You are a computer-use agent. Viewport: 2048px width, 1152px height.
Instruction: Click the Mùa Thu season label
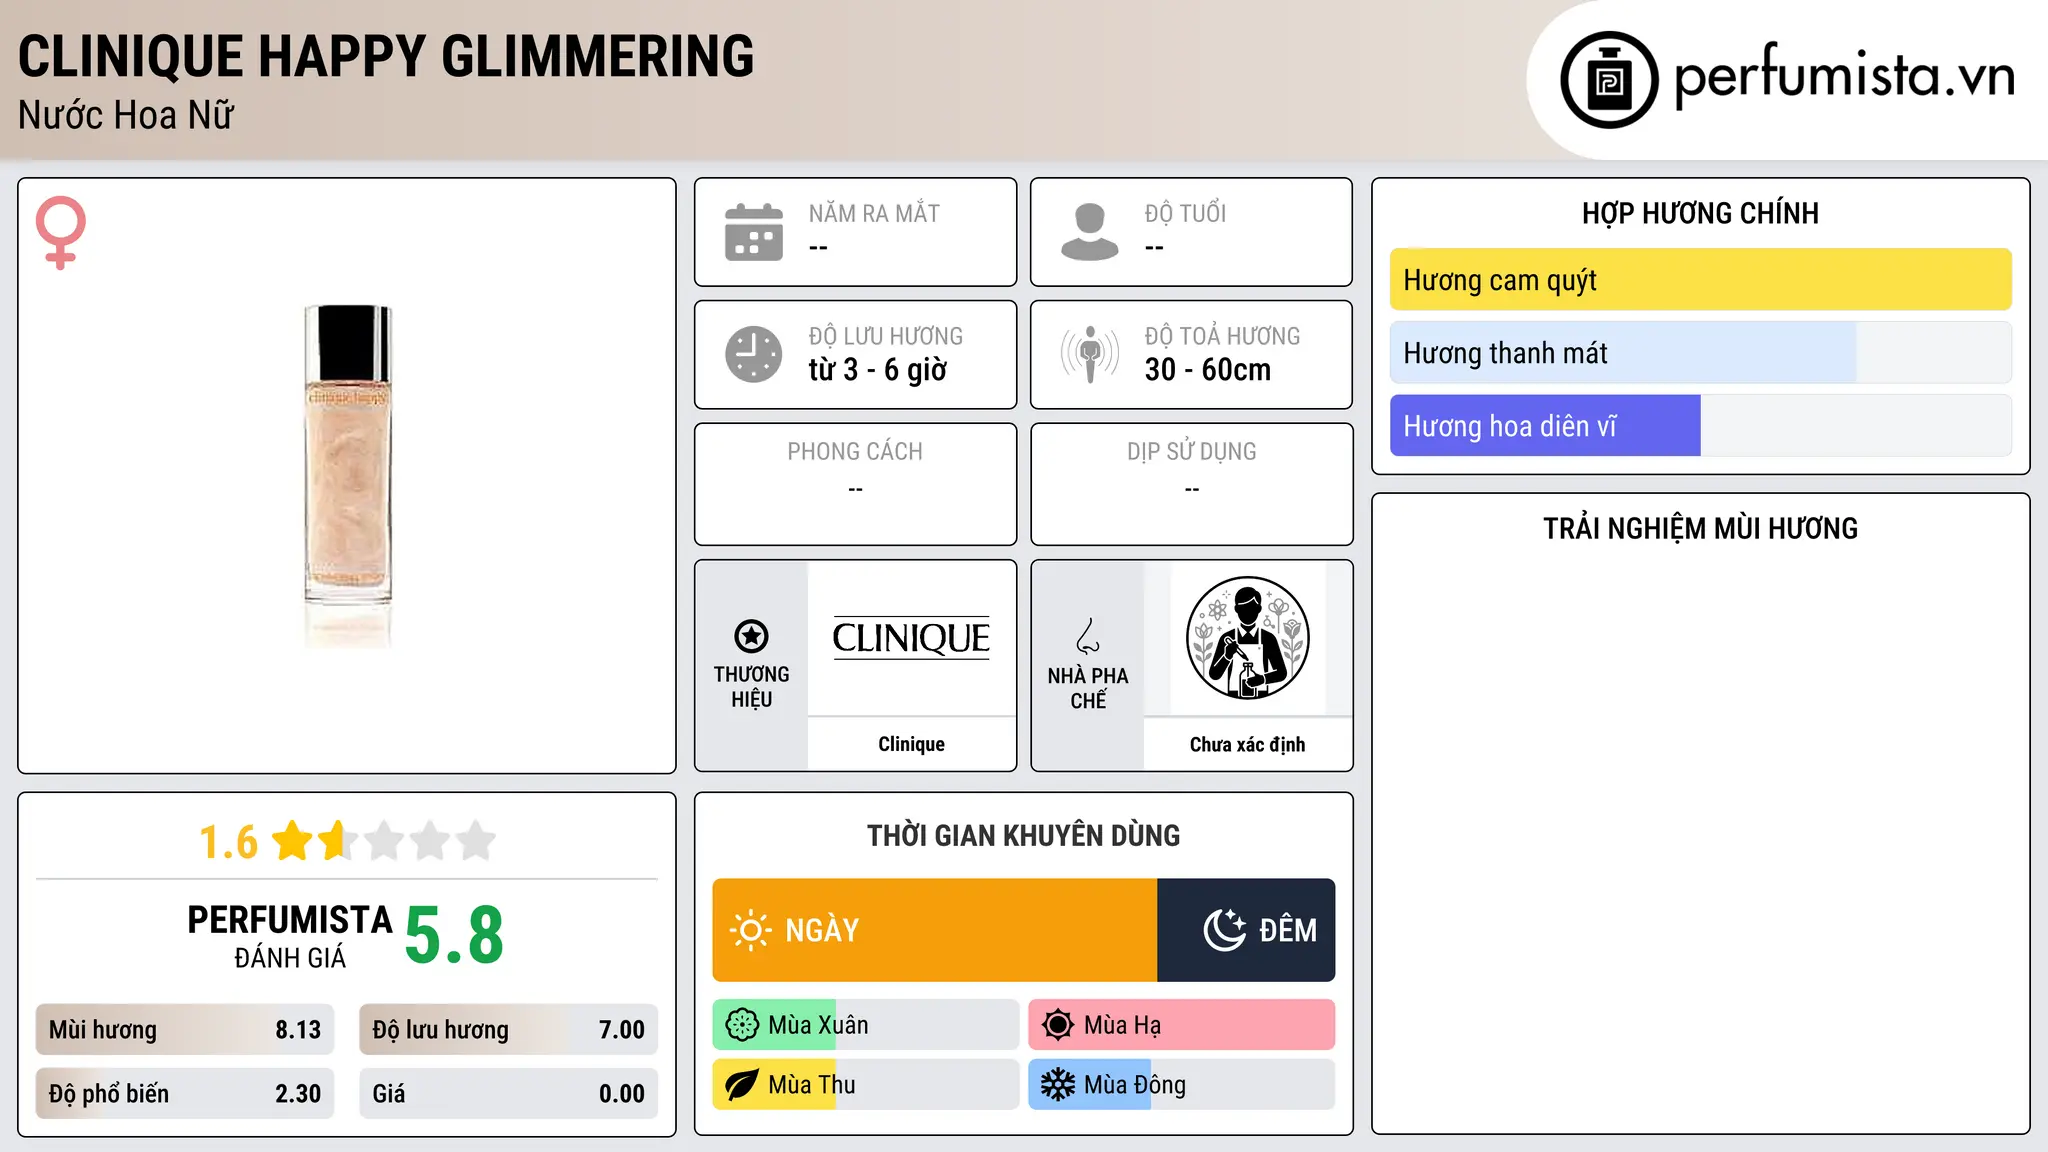[x=812, y=1085]
